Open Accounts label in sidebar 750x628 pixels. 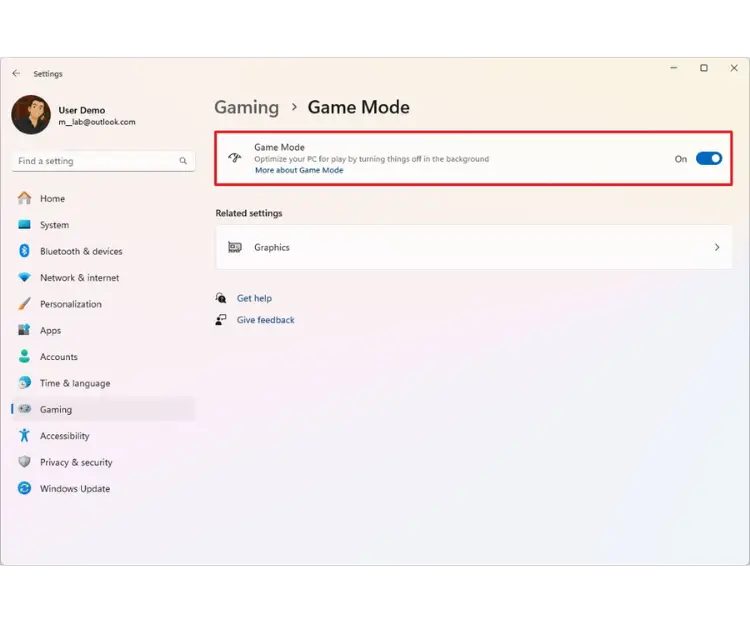pos(59,357)
